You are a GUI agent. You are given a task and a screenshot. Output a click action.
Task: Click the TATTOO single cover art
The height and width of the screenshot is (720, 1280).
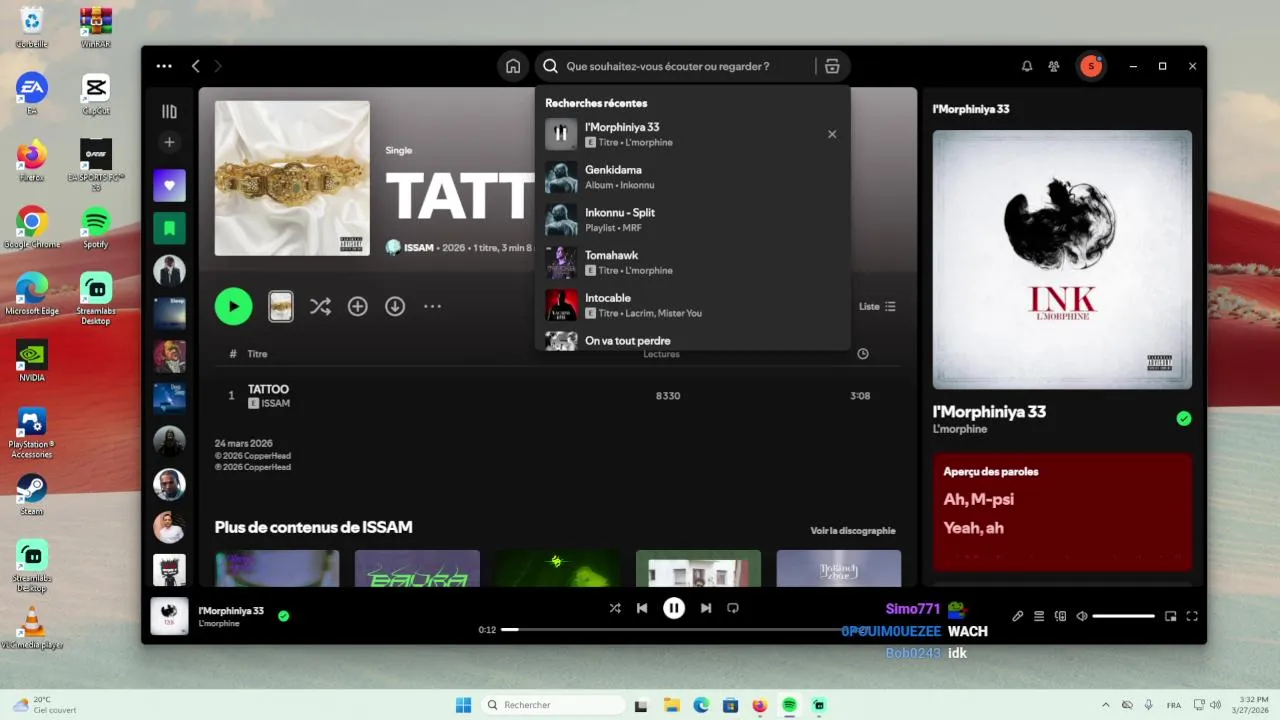point(292,178)
